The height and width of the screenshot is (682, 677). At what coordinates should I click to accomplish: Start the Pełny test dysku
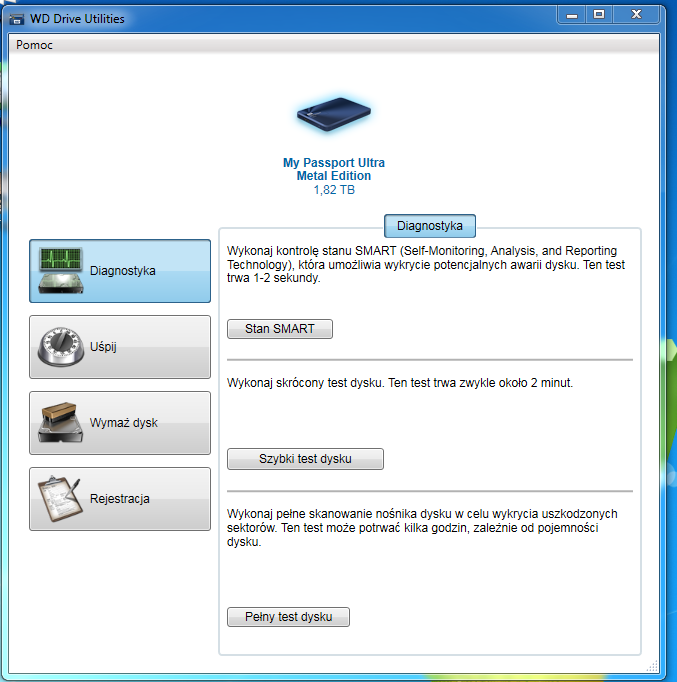(x=288, y=617)
